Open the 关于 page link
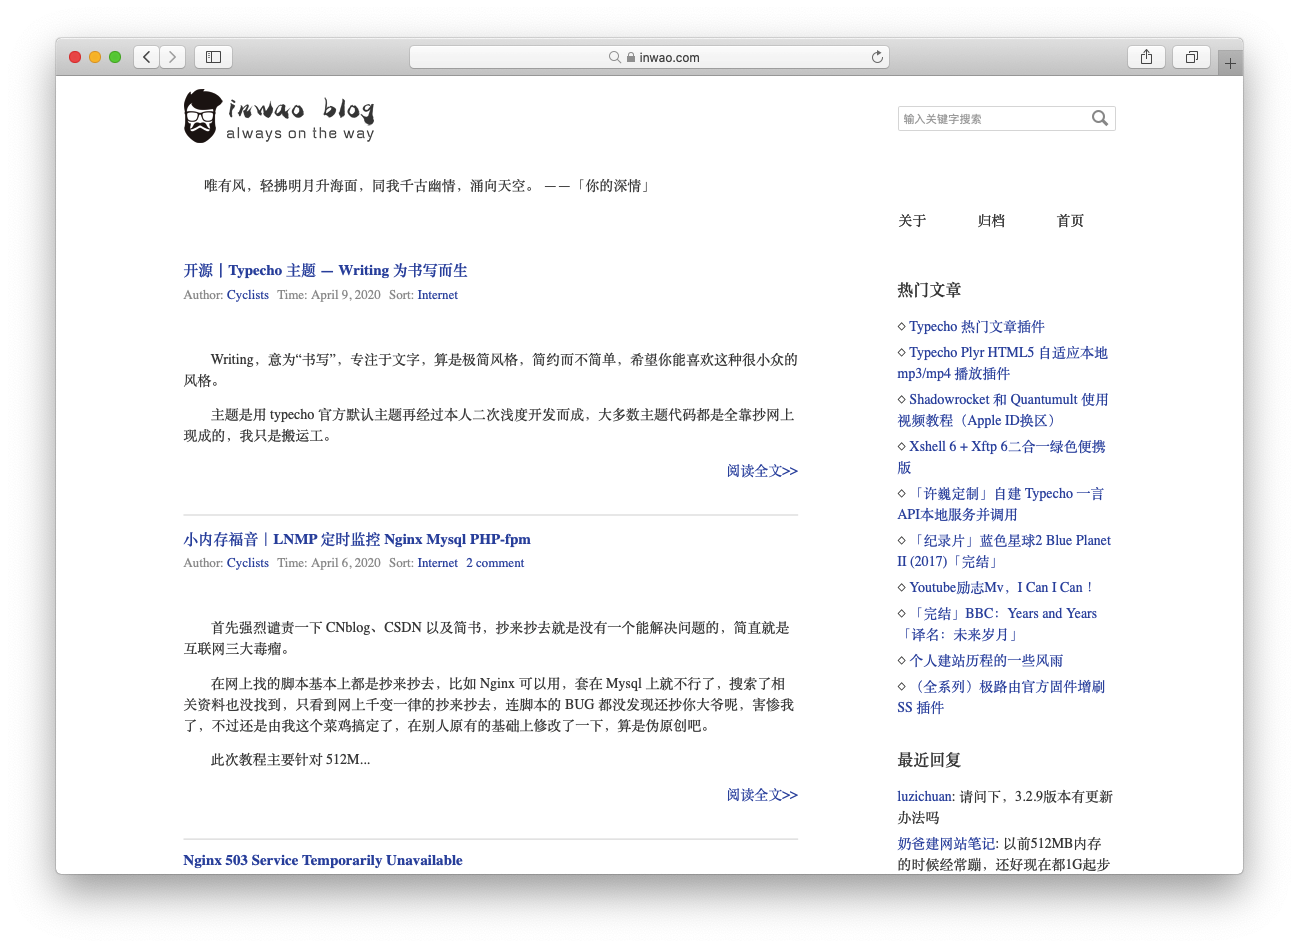This screenshot has height=948, width=1299. coord(911,221)
